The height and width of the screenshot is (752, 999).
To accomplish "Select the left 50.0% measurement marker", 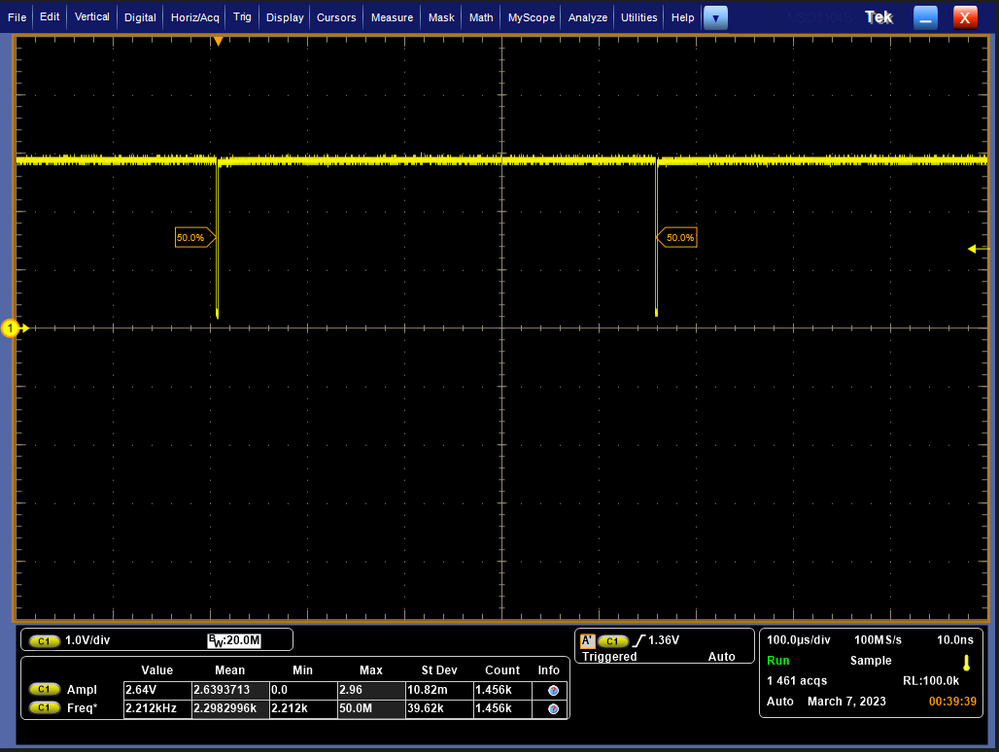I will 193,238.
